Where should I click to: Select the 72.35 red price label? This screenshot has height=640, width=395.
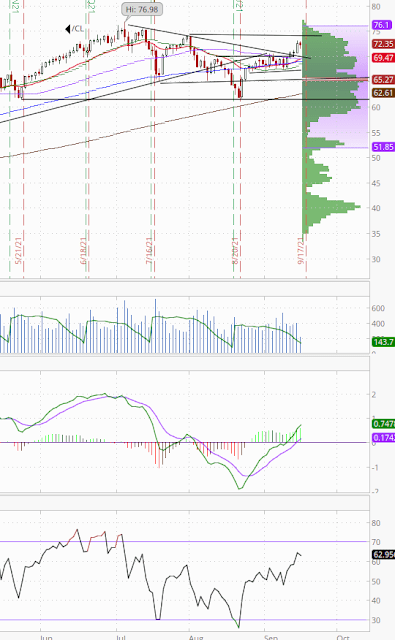383,44
